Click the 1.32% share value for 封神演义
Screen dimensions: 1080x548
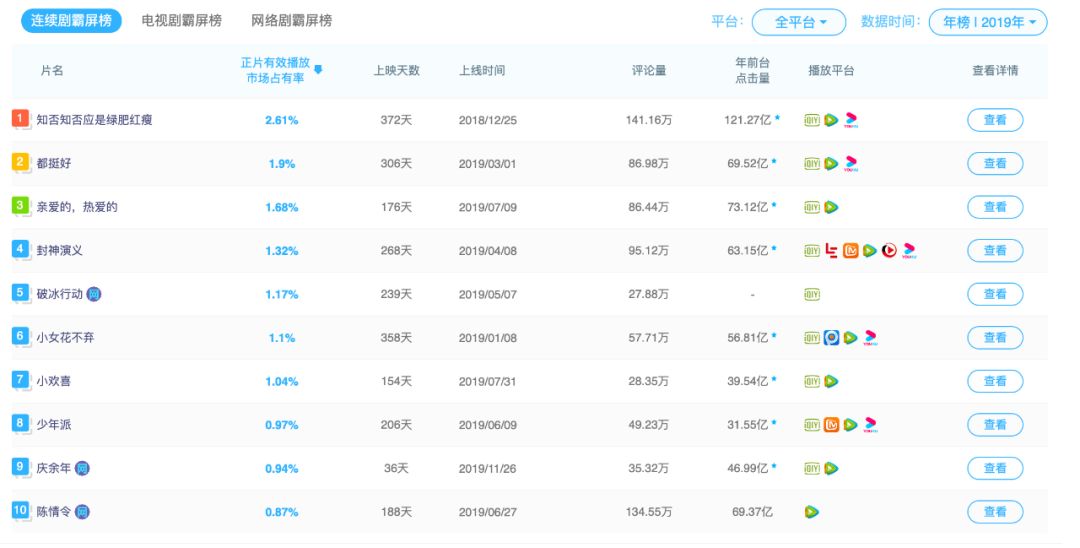pos(281,251)
